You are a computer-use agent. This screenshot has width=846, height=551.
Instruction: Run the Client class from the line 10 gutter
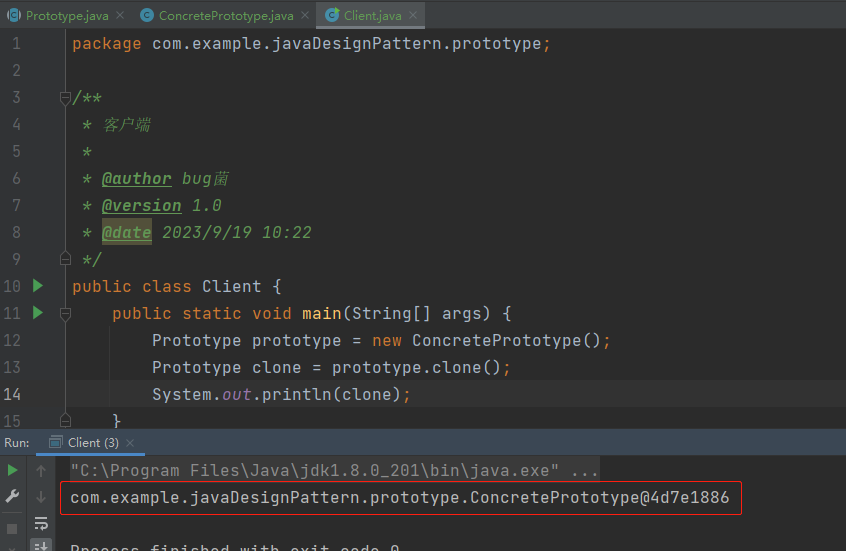coord(38,285)
